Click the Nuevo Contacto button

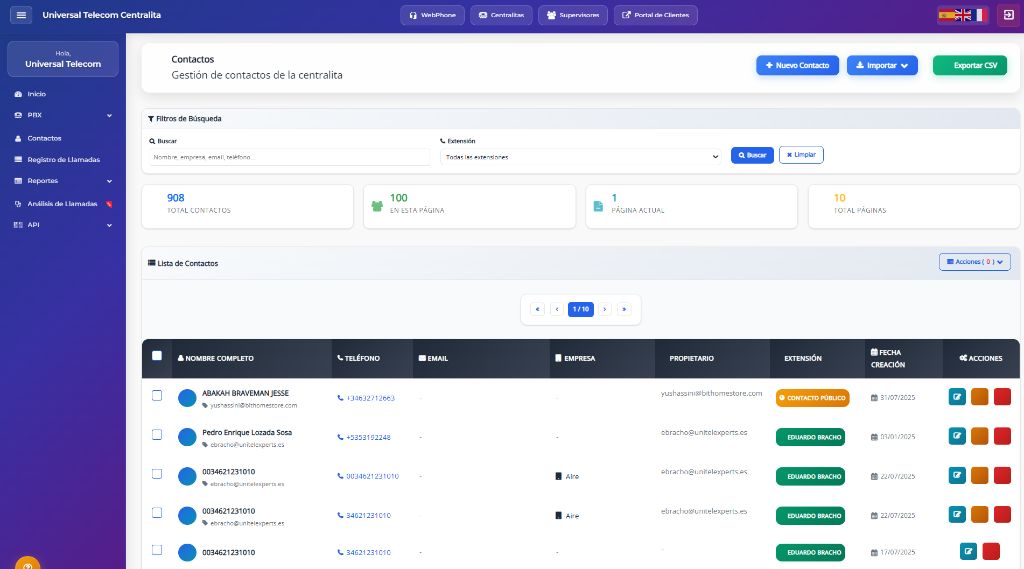(x=797, y=66)
